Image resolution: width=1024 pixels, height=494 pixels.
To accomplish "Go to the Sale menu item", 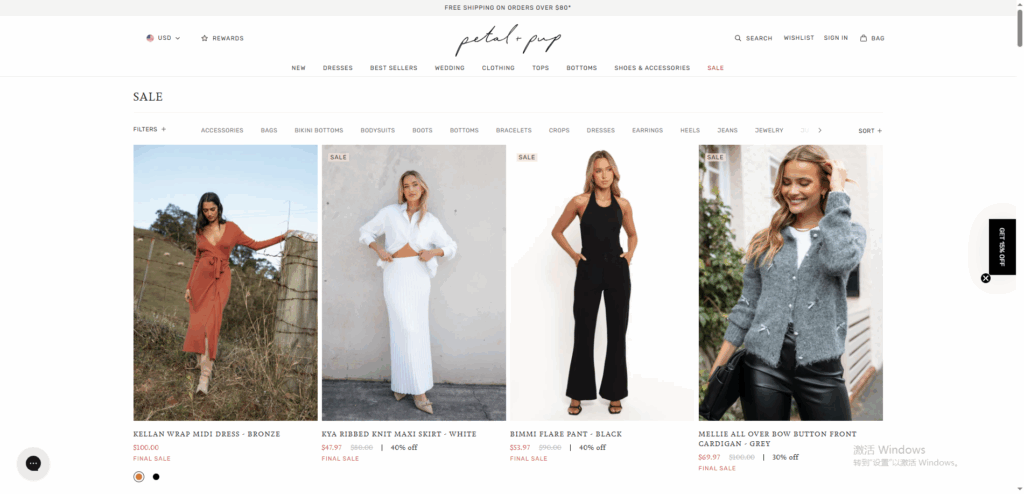I will pyautogui.click(x=715, y=68).
